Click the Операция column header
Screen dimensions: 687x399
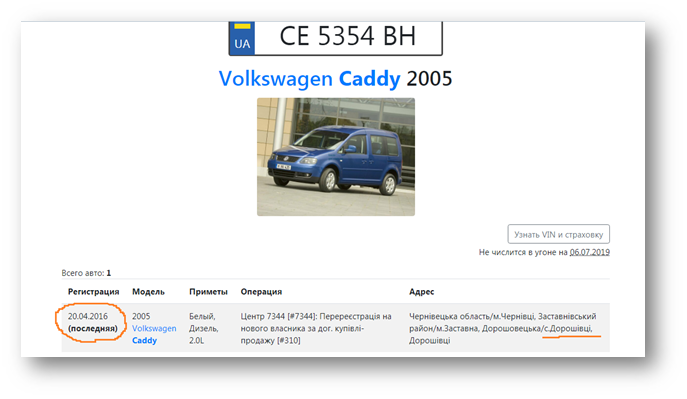(261, 292)
